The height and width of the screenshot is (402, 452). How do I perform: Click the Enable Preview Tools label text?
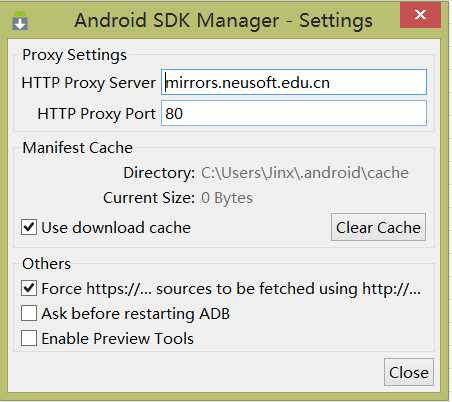click(117, 339)
